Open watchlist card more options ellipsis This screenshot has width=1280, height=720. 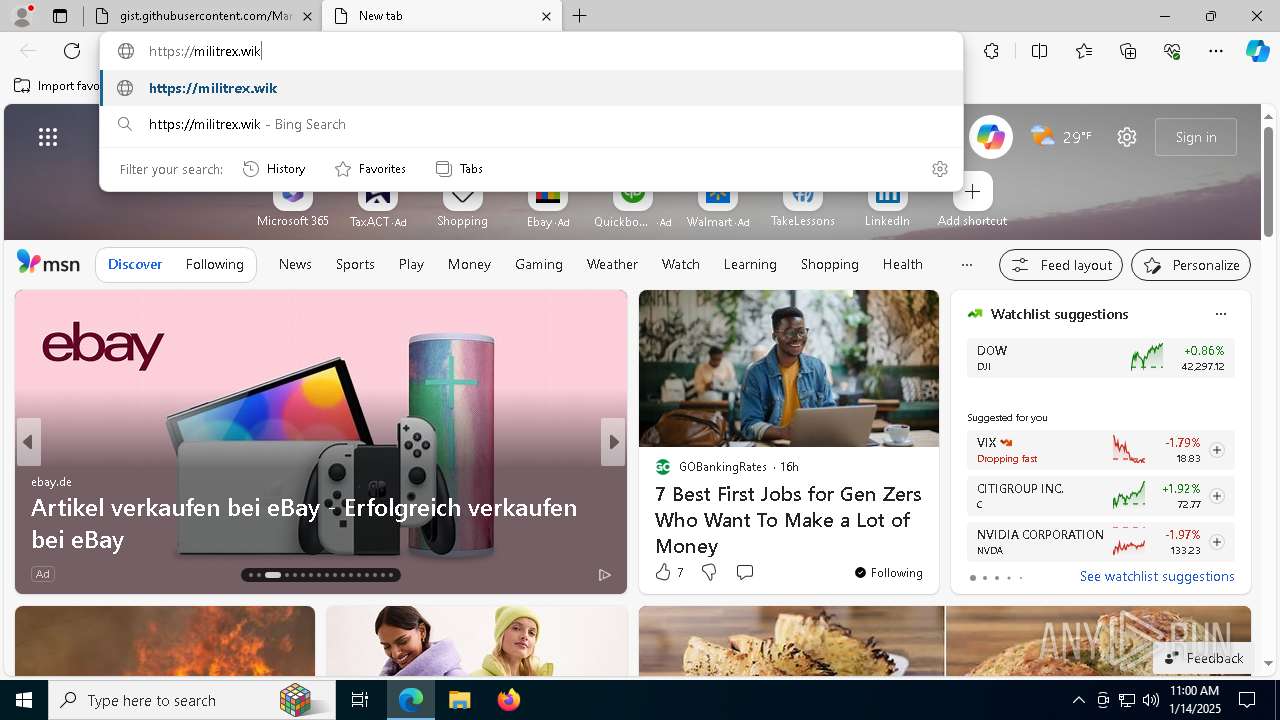(1220, 314)
